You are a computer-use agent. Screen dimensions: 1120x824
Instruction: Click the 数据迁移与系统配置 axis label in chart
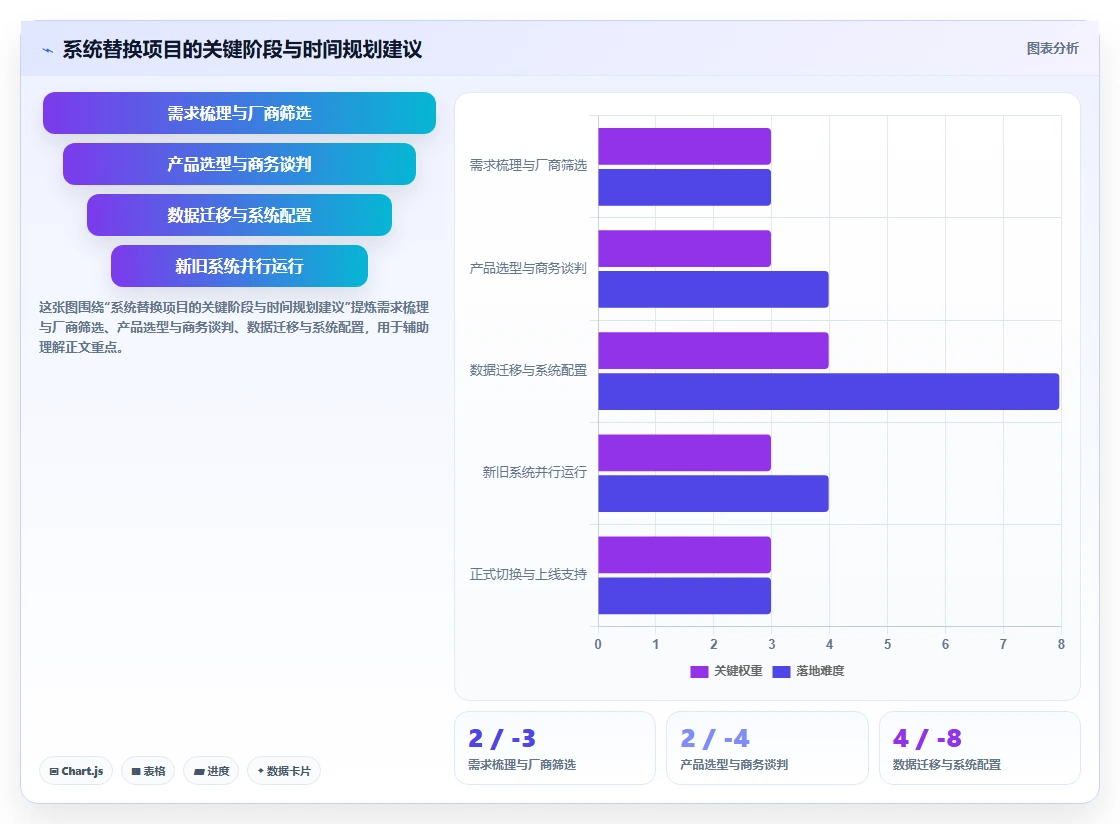coord(528,371)
